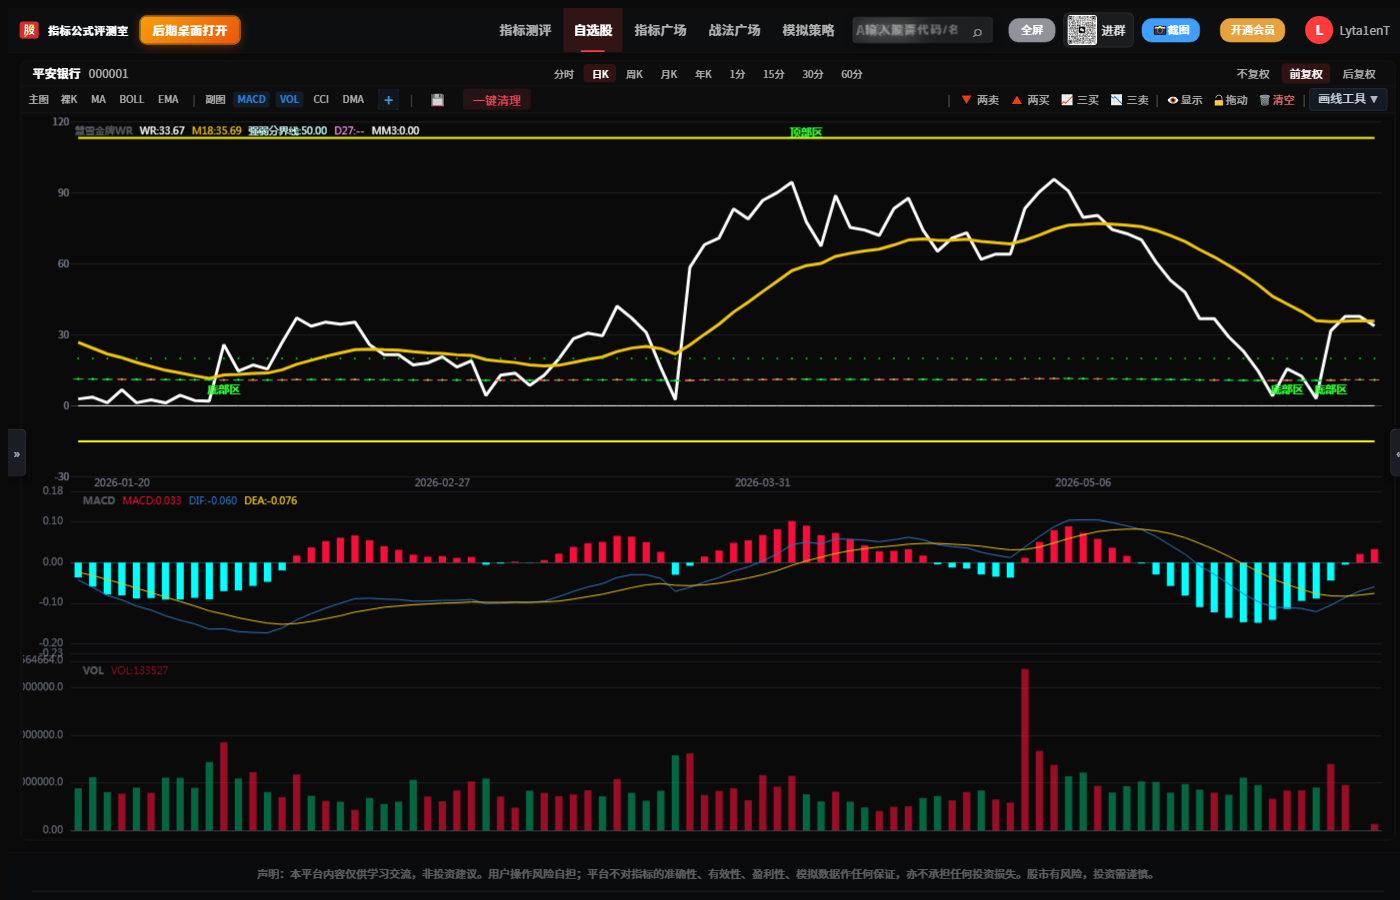This screenshot has width=1400, height=900.
Task: Click the search magnifier icon
Action: pos(977,31)
